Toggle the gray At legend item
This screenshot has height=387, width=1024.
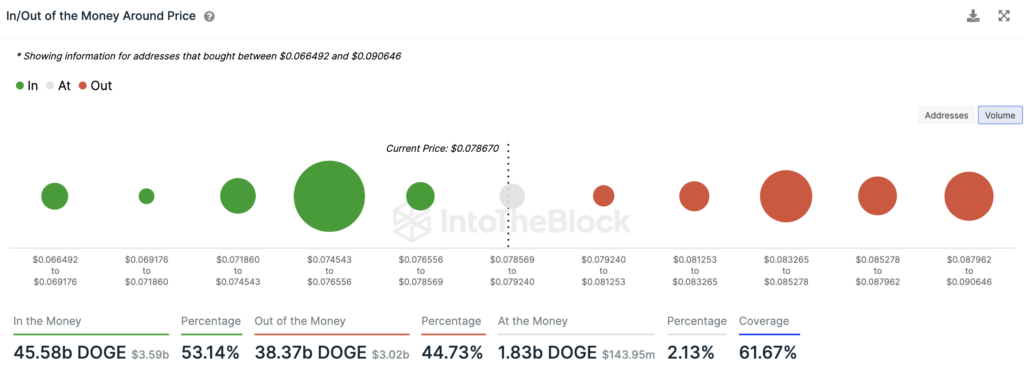pos(57,85)
